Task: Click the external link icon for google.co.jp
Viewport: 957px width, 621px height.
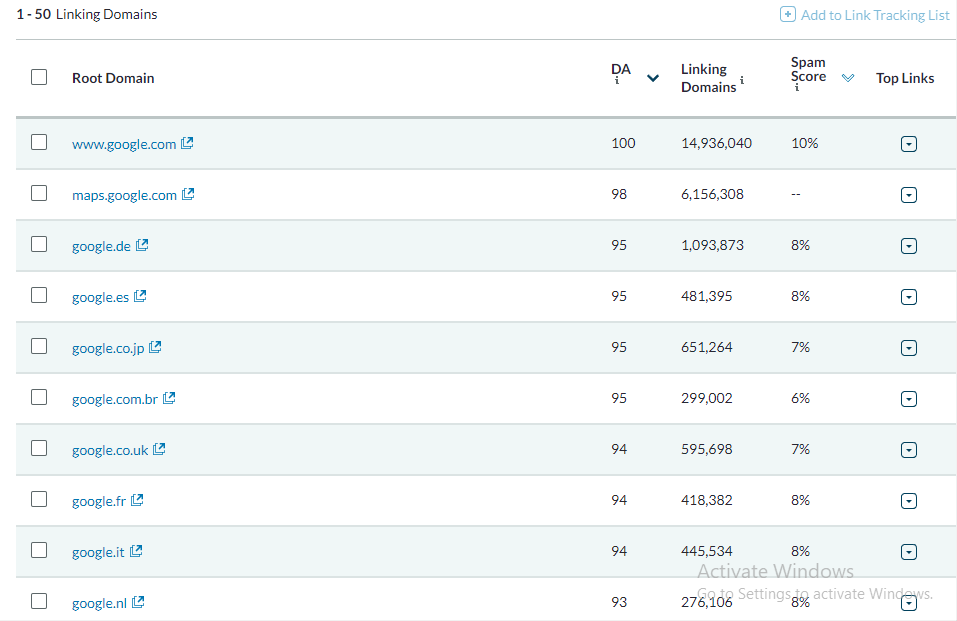Action: coord(156,347)
